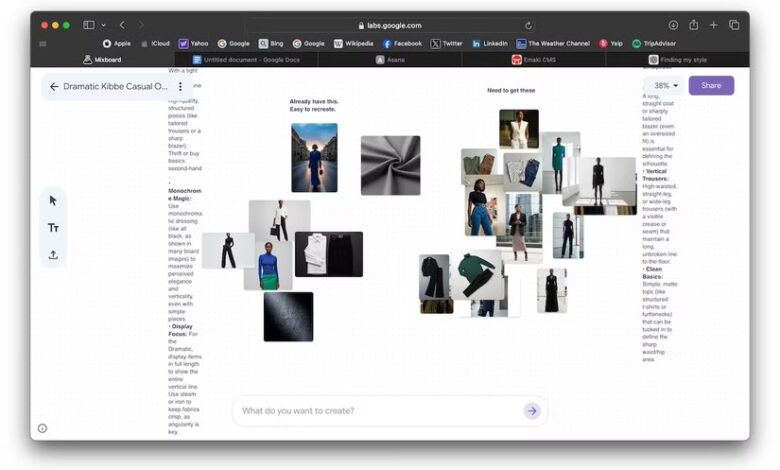Screen dimensions: 780x470
Task: Open the three-dot menu next to the board title
Action: coord(180,87)
